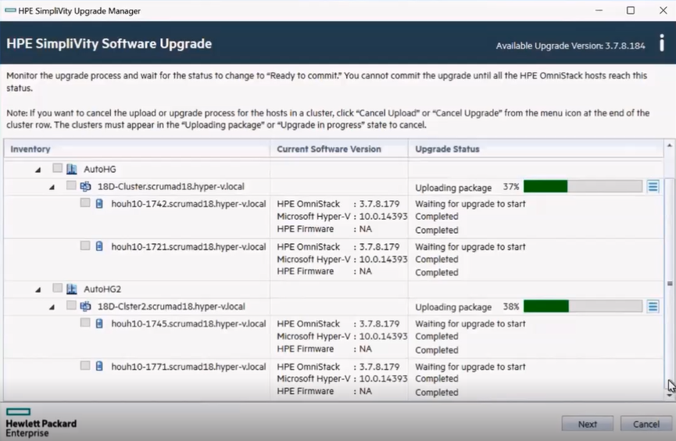Select AutoHG tree item label

tap(100, 169)
